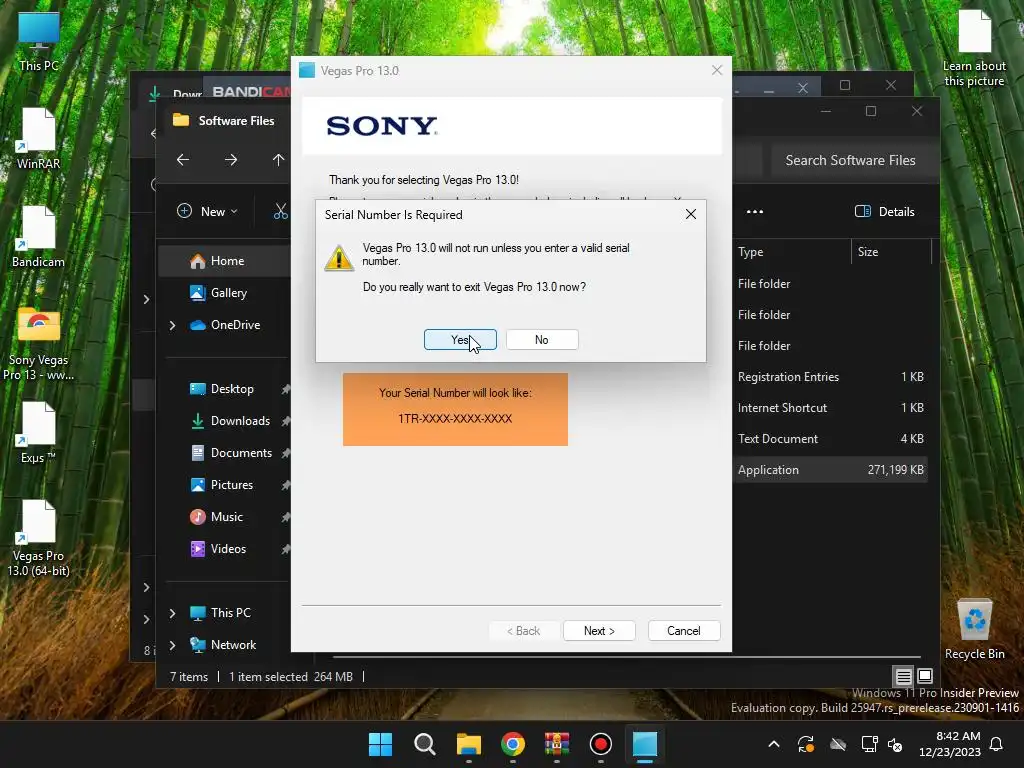
Task: Open Downloads in quick access
Action: [x=231, y=421]
